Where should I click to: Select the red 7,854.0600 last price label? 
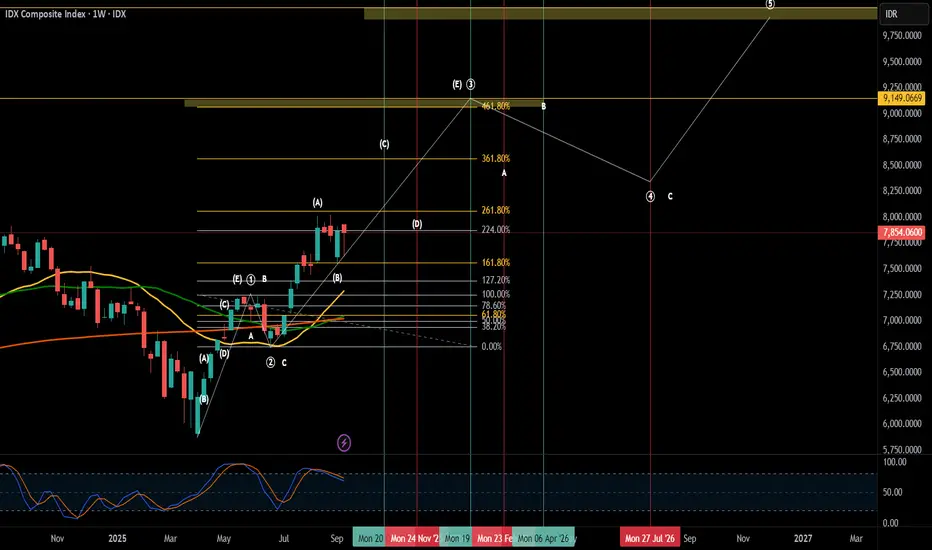pos(902,232)
